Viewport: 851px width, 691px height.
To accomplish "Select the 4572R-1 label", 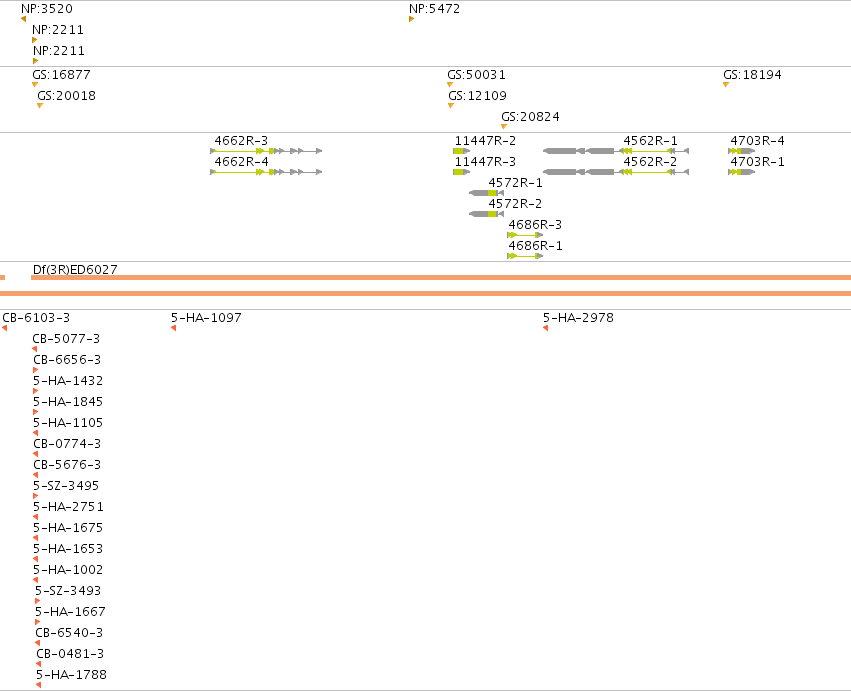I will click(515, 183).
